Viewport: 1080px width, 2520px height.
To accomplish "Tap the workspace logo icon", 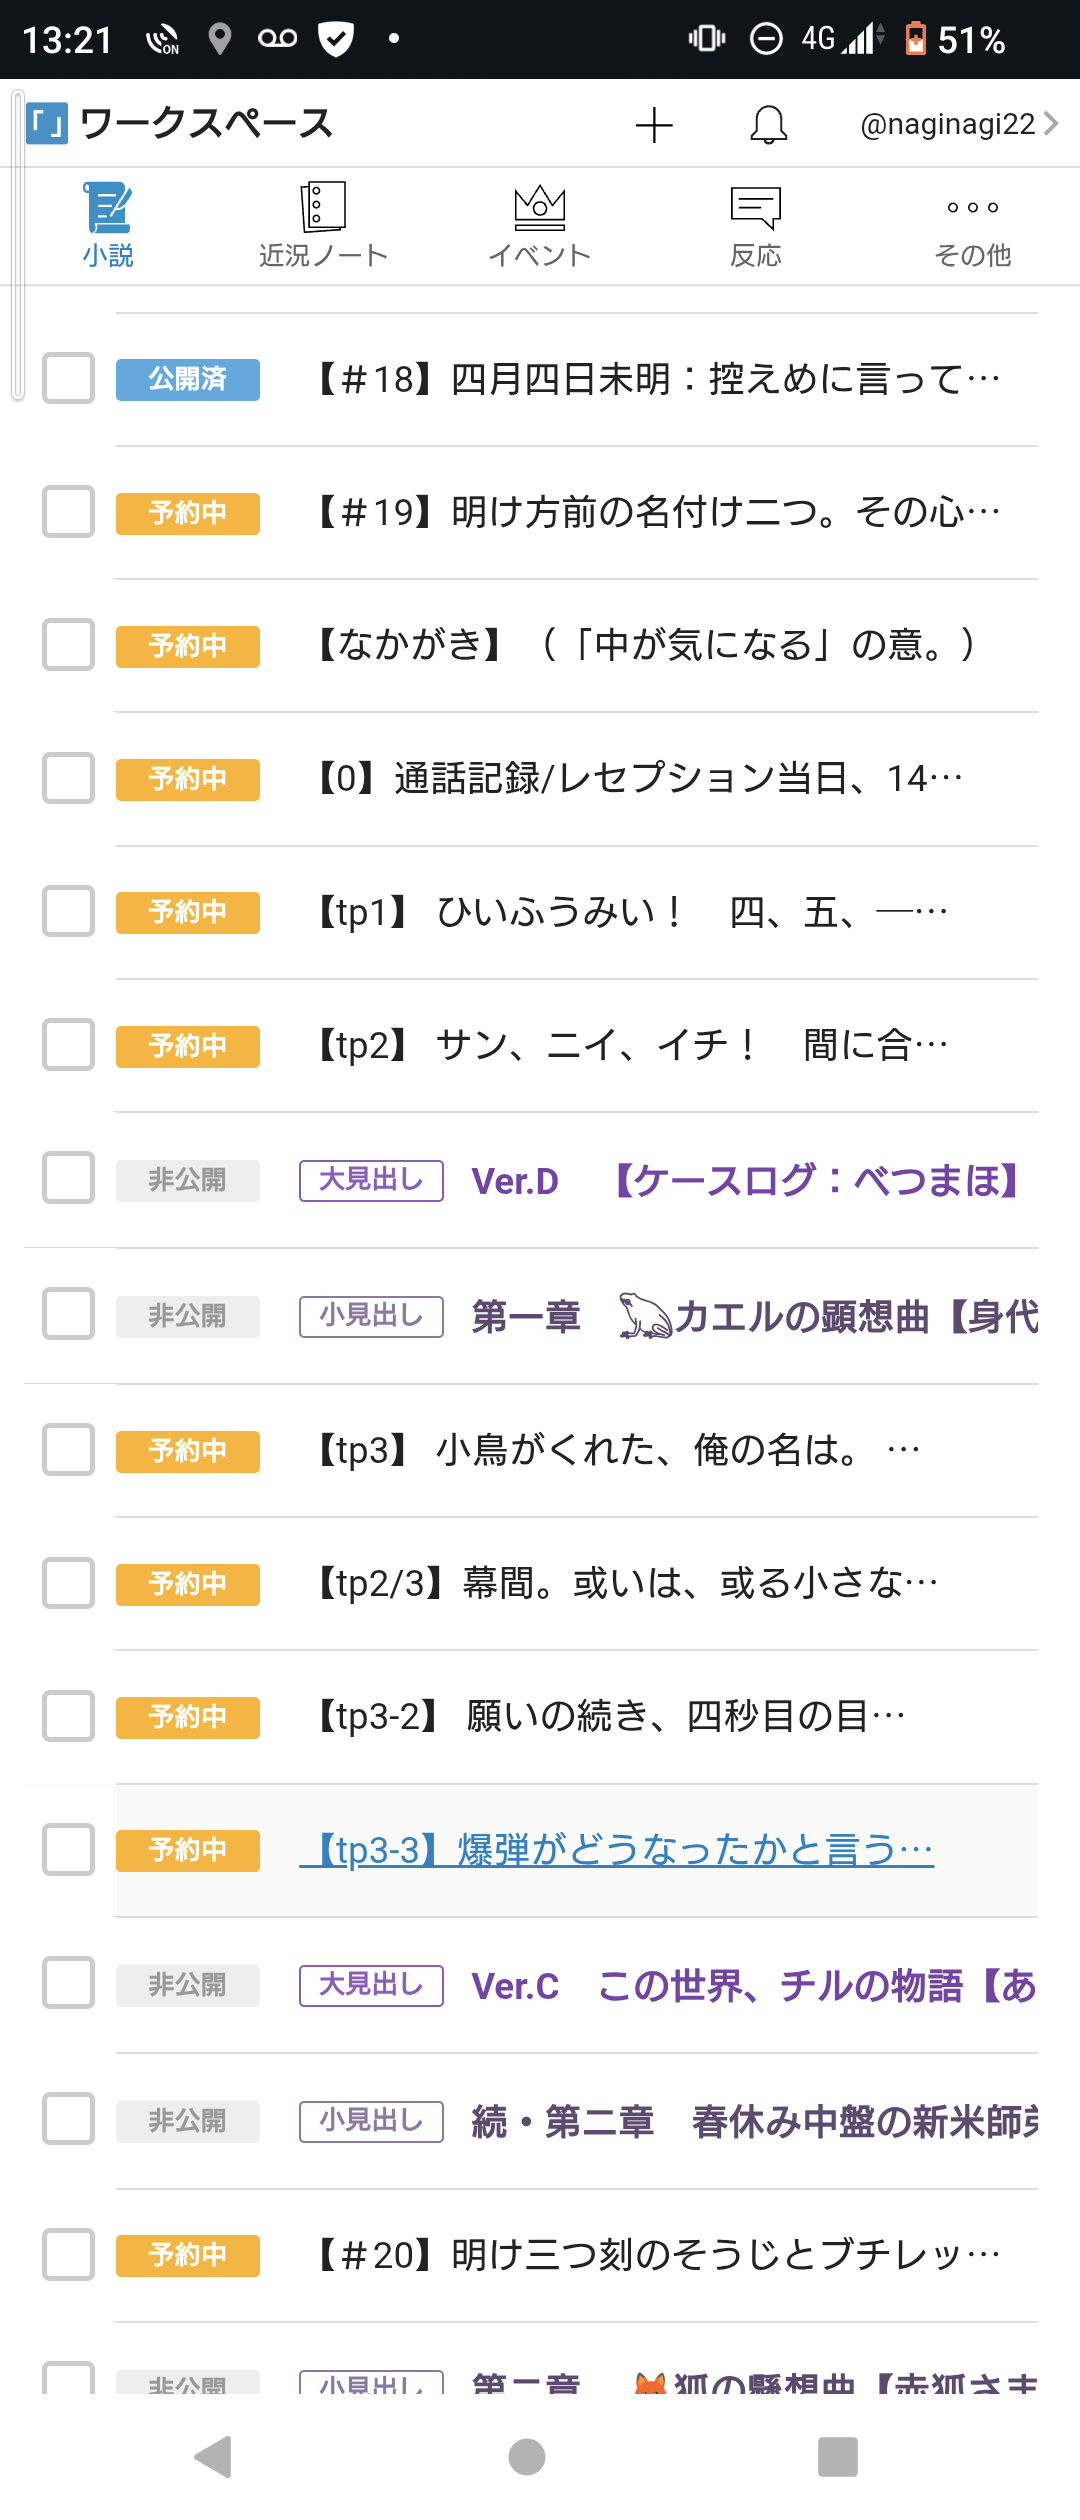I will [x=47, y=124].
